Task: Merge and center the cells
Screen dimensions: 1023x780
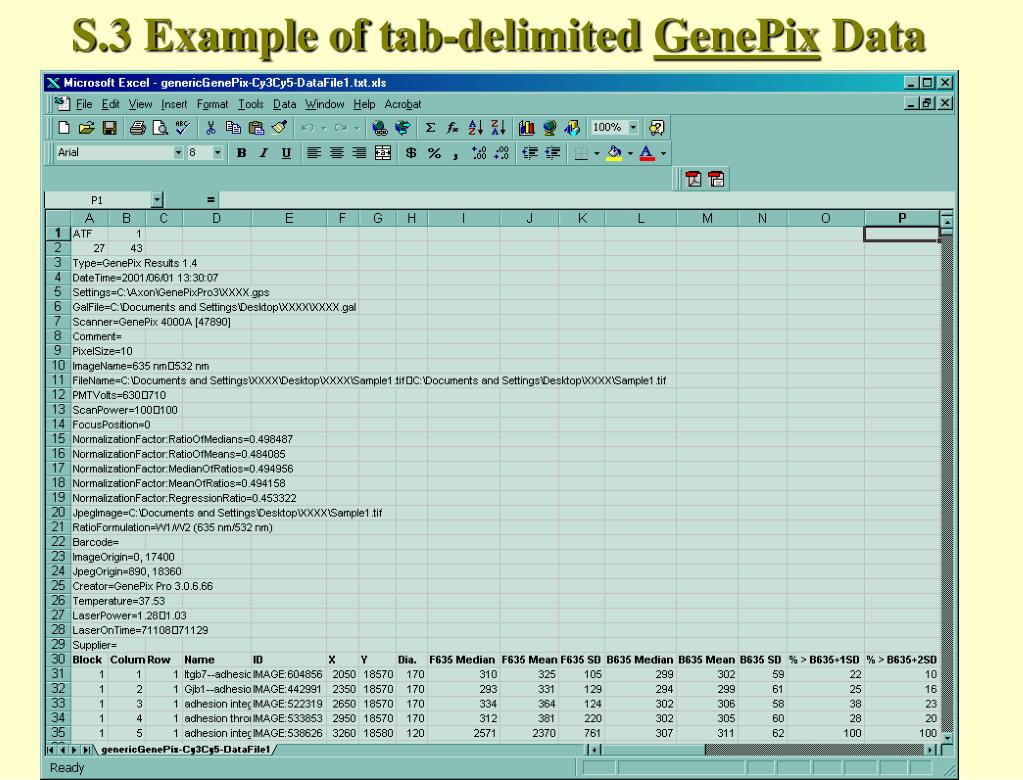Action: pos(383,153)
